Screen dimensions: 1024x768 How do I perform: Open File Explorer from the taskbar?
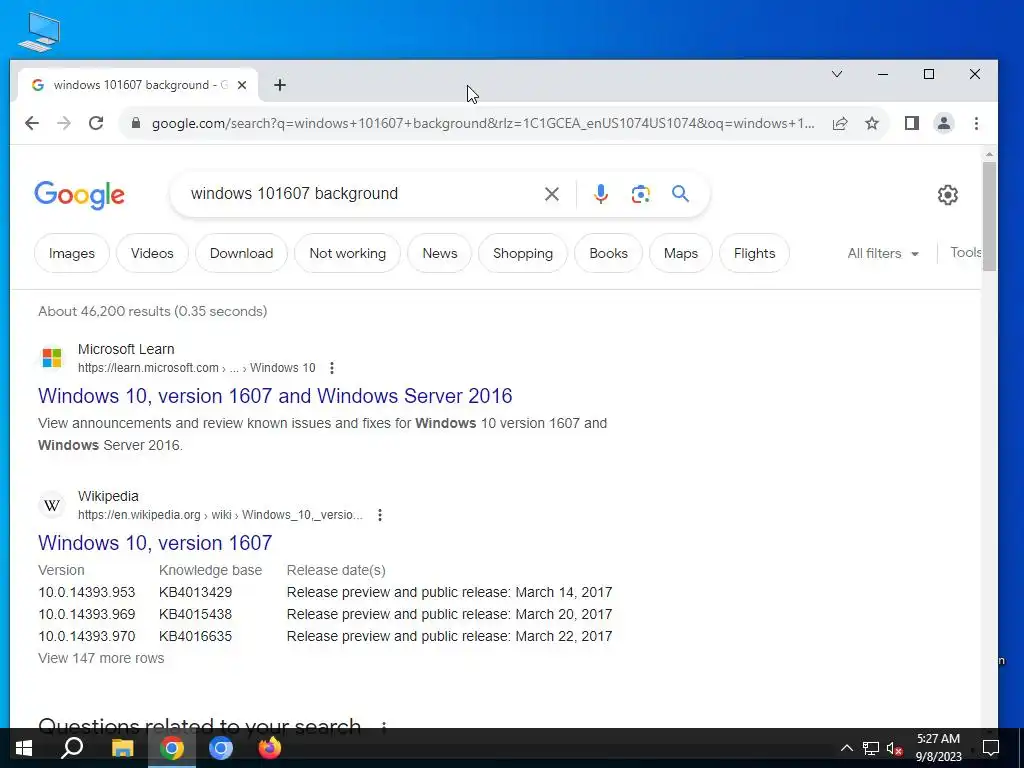[x=122, y=748]
